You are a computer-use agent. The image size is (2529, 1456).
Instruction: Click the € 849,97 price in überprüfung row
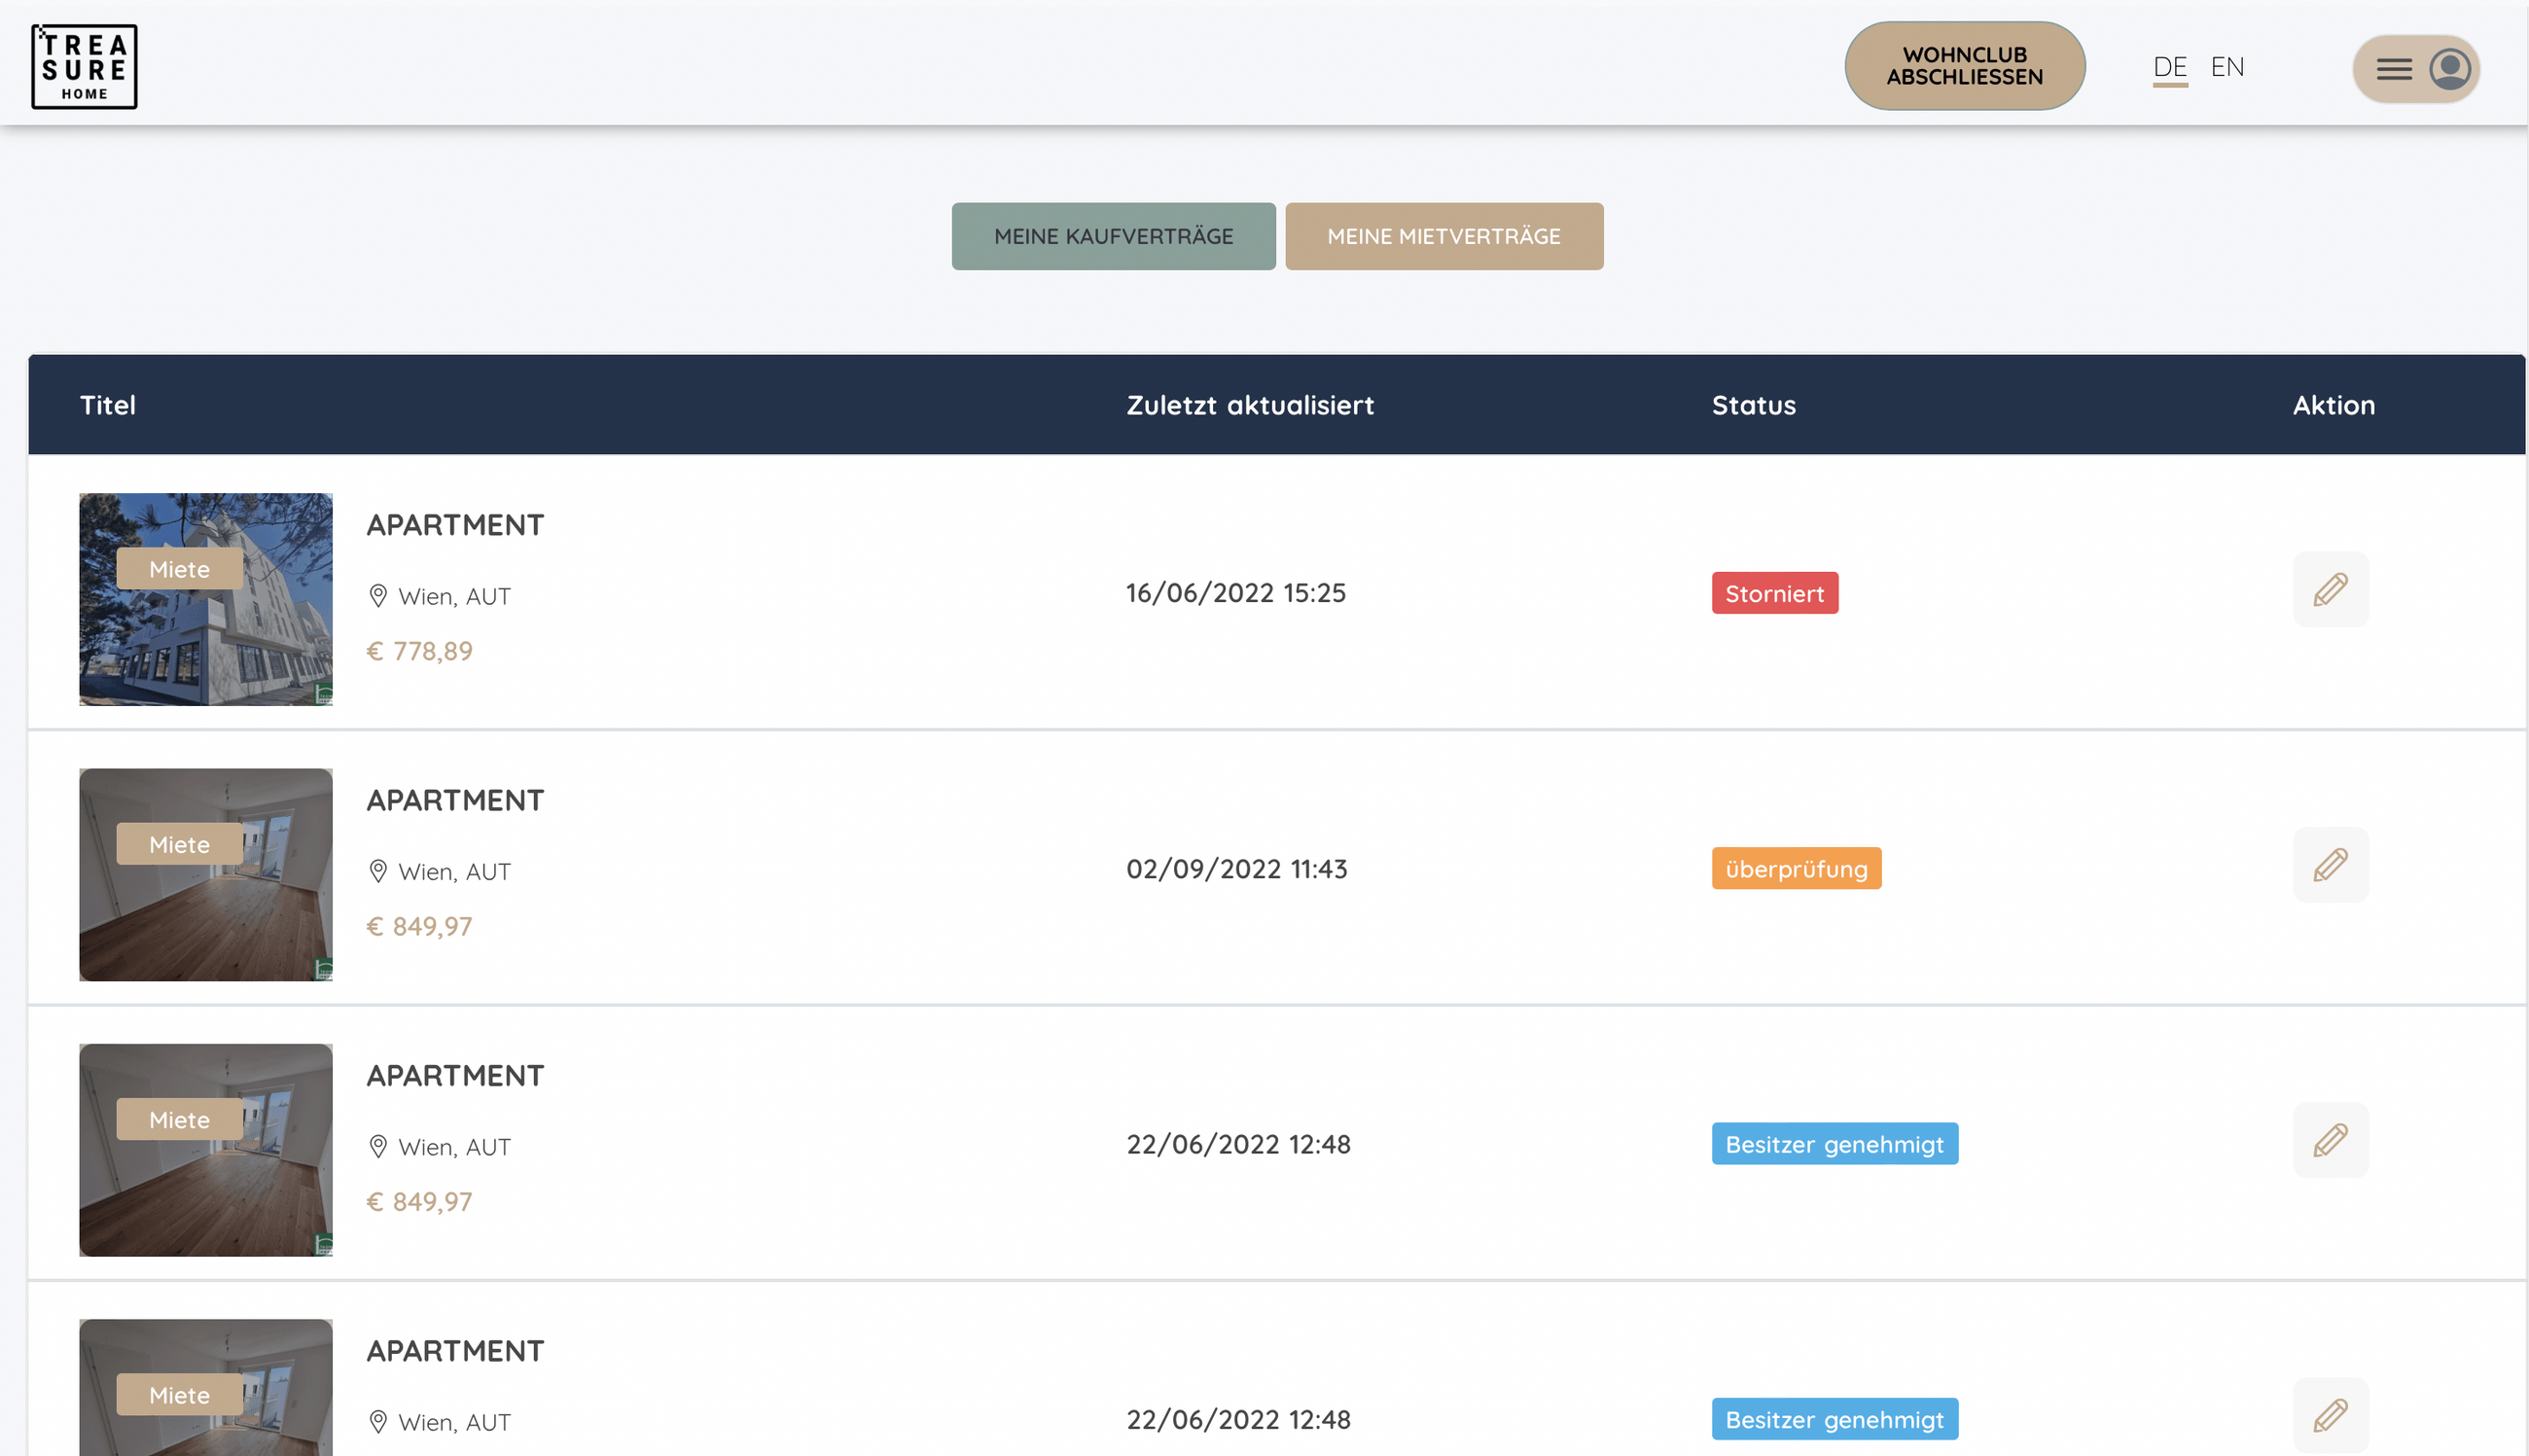click(x=419, y=926)
